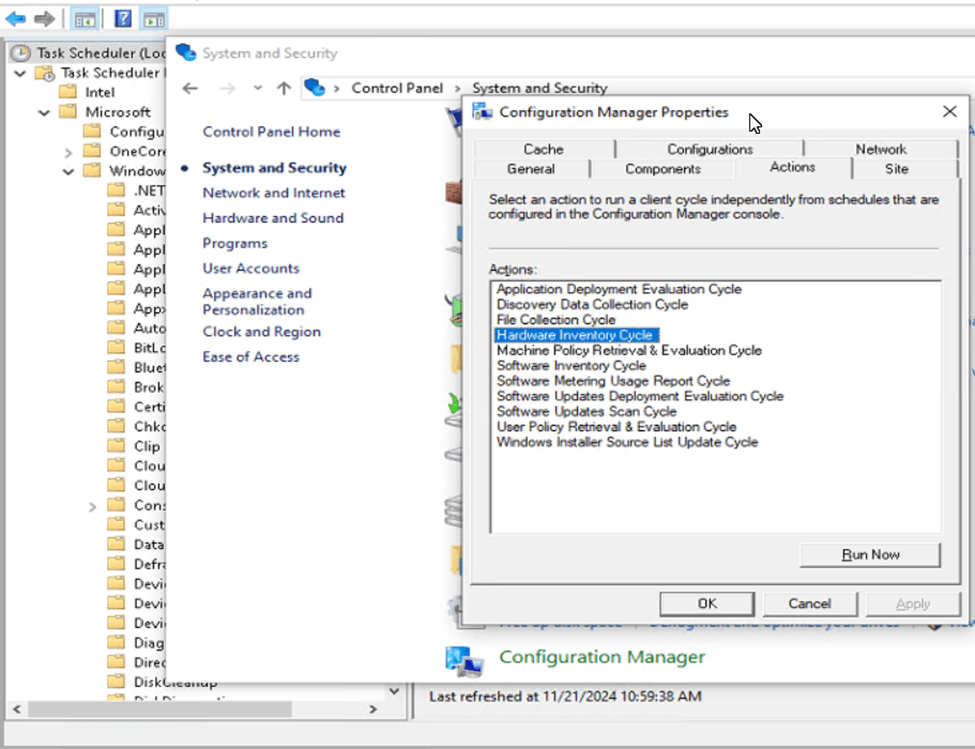This screenshot has height=749, width=975.
Task: Click the Back arrow in Control Panel window
Action: [190, 88]
